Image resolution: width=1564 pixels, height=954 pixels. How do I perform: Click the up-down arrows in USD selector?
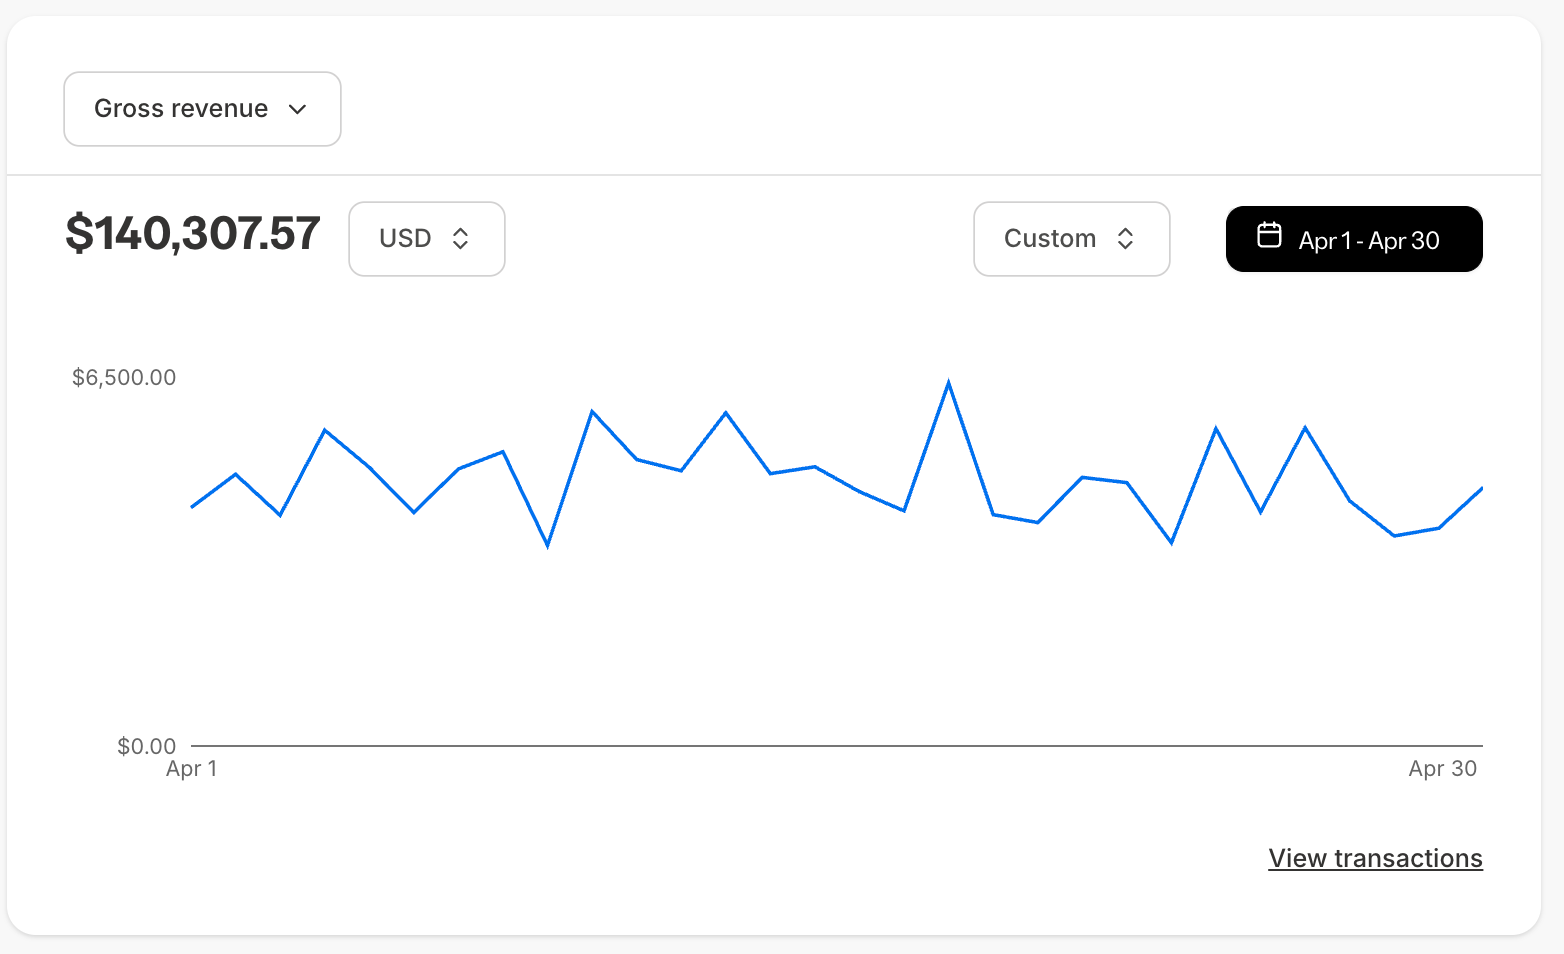point(460,238)
